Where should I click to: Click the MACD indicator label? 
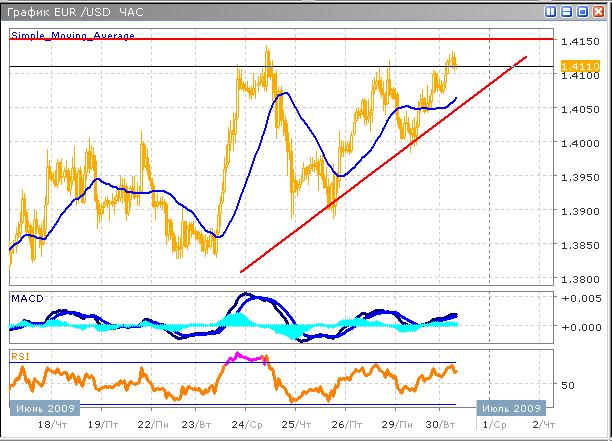tap(27, 298)
